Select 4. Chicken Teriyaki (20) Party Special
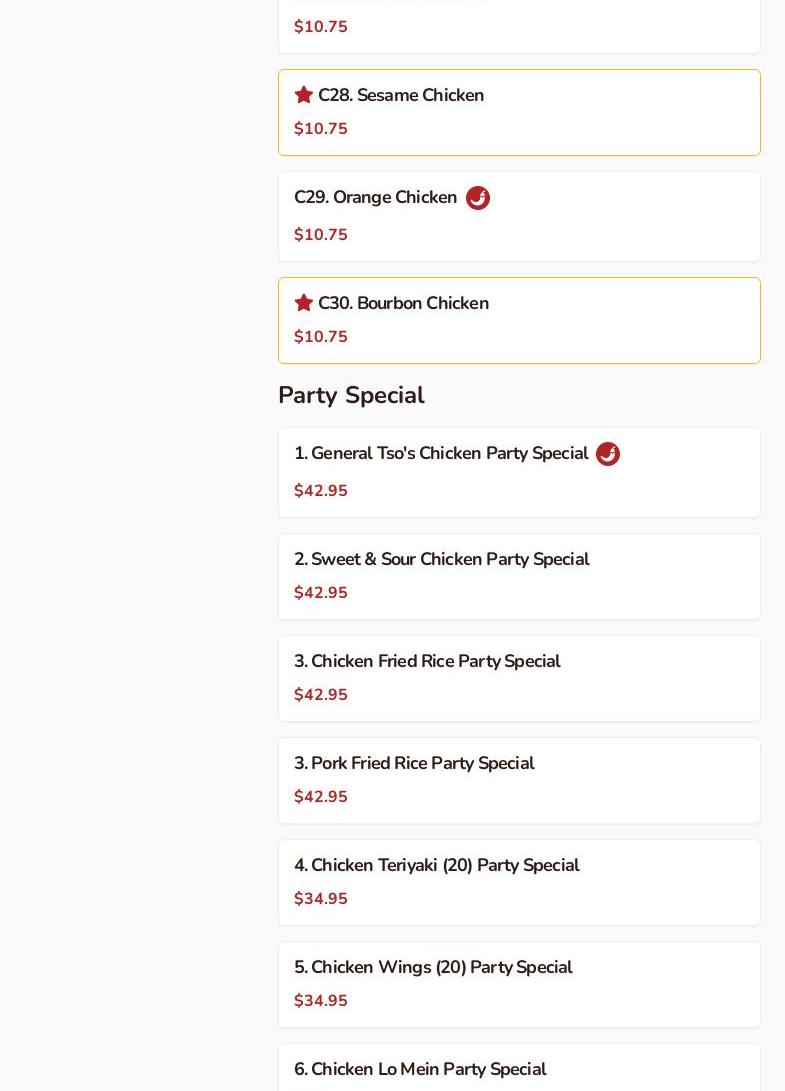The image size is (785, 1091). pos(436,866)
